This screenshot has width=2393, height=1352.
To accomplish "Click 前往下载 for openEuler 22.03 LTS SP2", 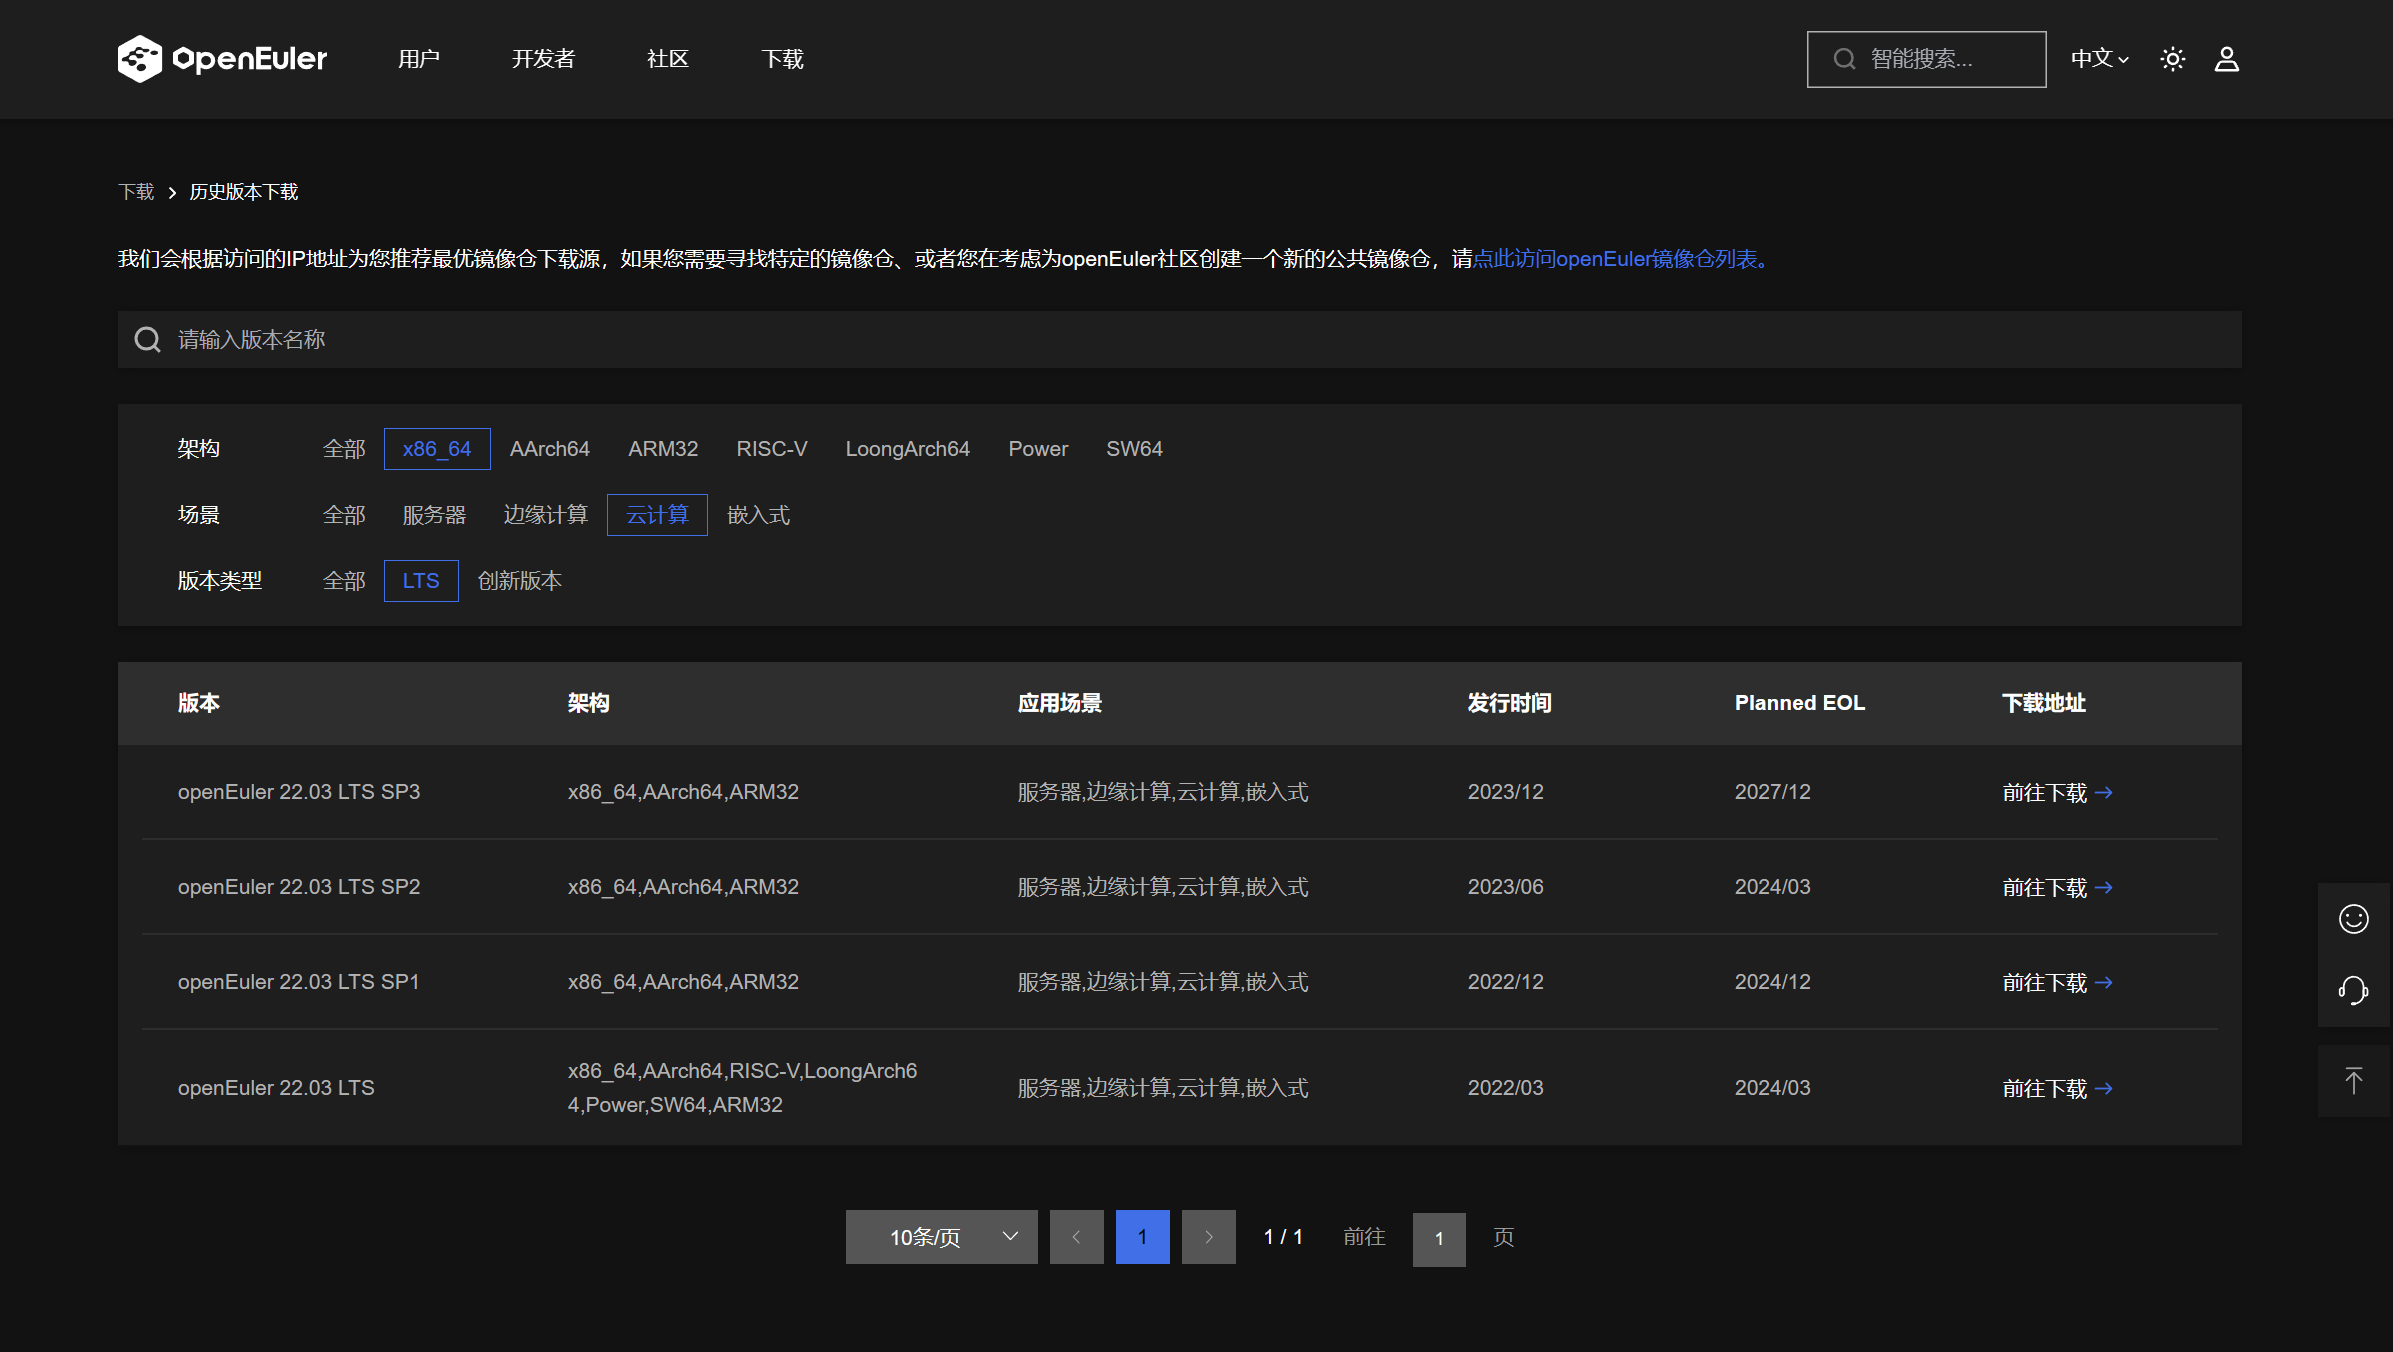I will [2057, 887].
